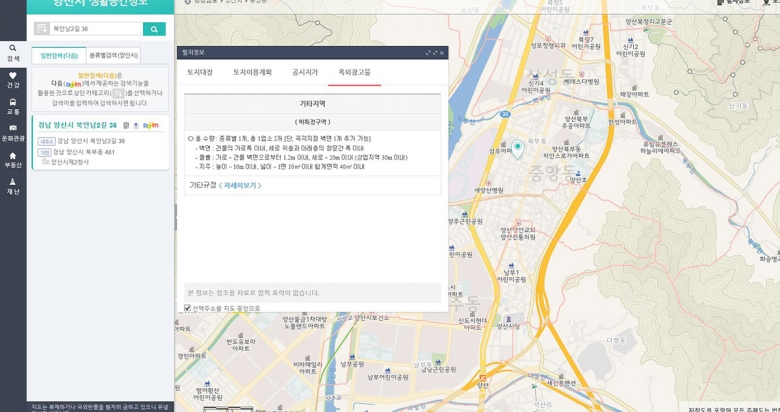Click the 본 정보는 참조용 자료 notice bar
This screenshot has height=412, width=780.
(312, 293)
